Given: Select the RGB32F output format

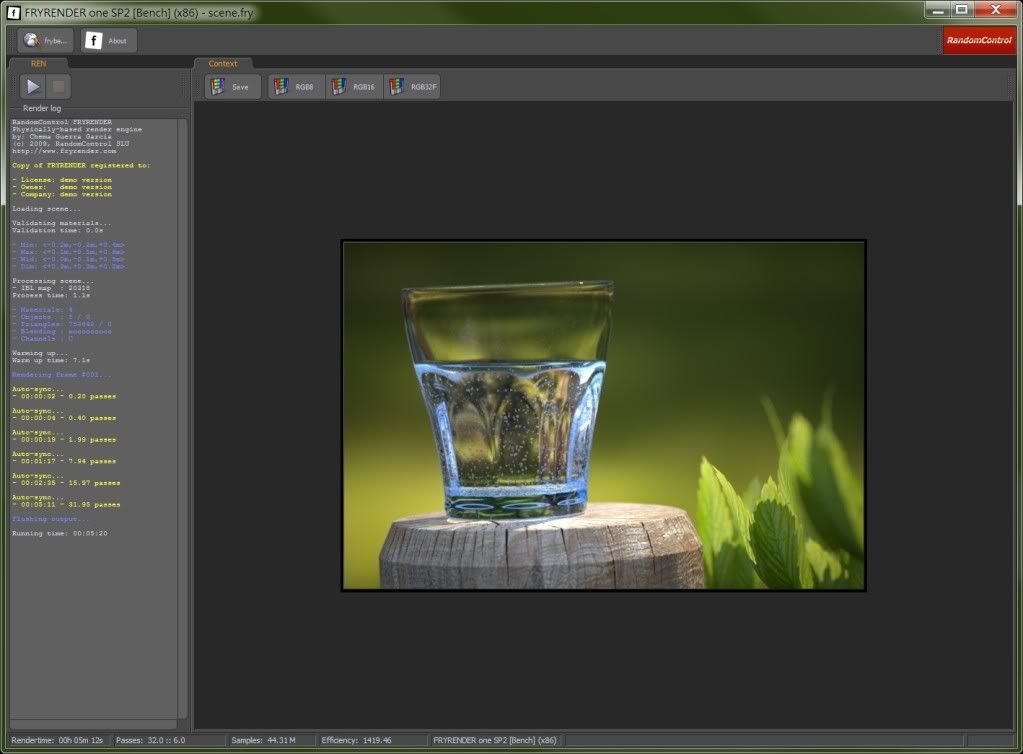Looking at the screenshot, I should click(411, 87).
